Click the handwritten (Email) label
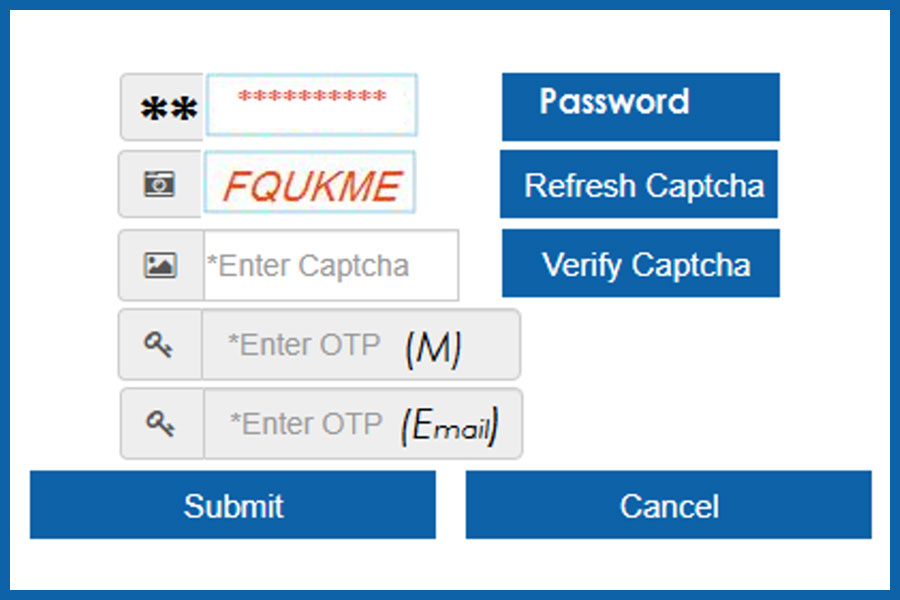900x600 pixels. coord(449,427)
